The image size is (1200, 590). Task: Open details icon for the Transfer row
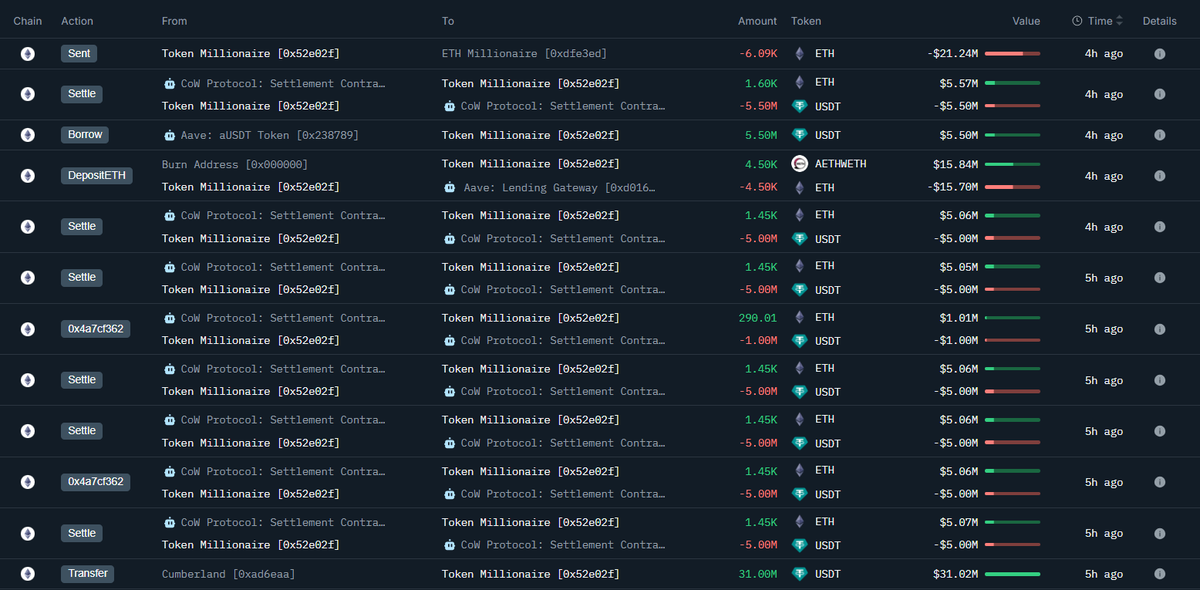point(1160,574)
